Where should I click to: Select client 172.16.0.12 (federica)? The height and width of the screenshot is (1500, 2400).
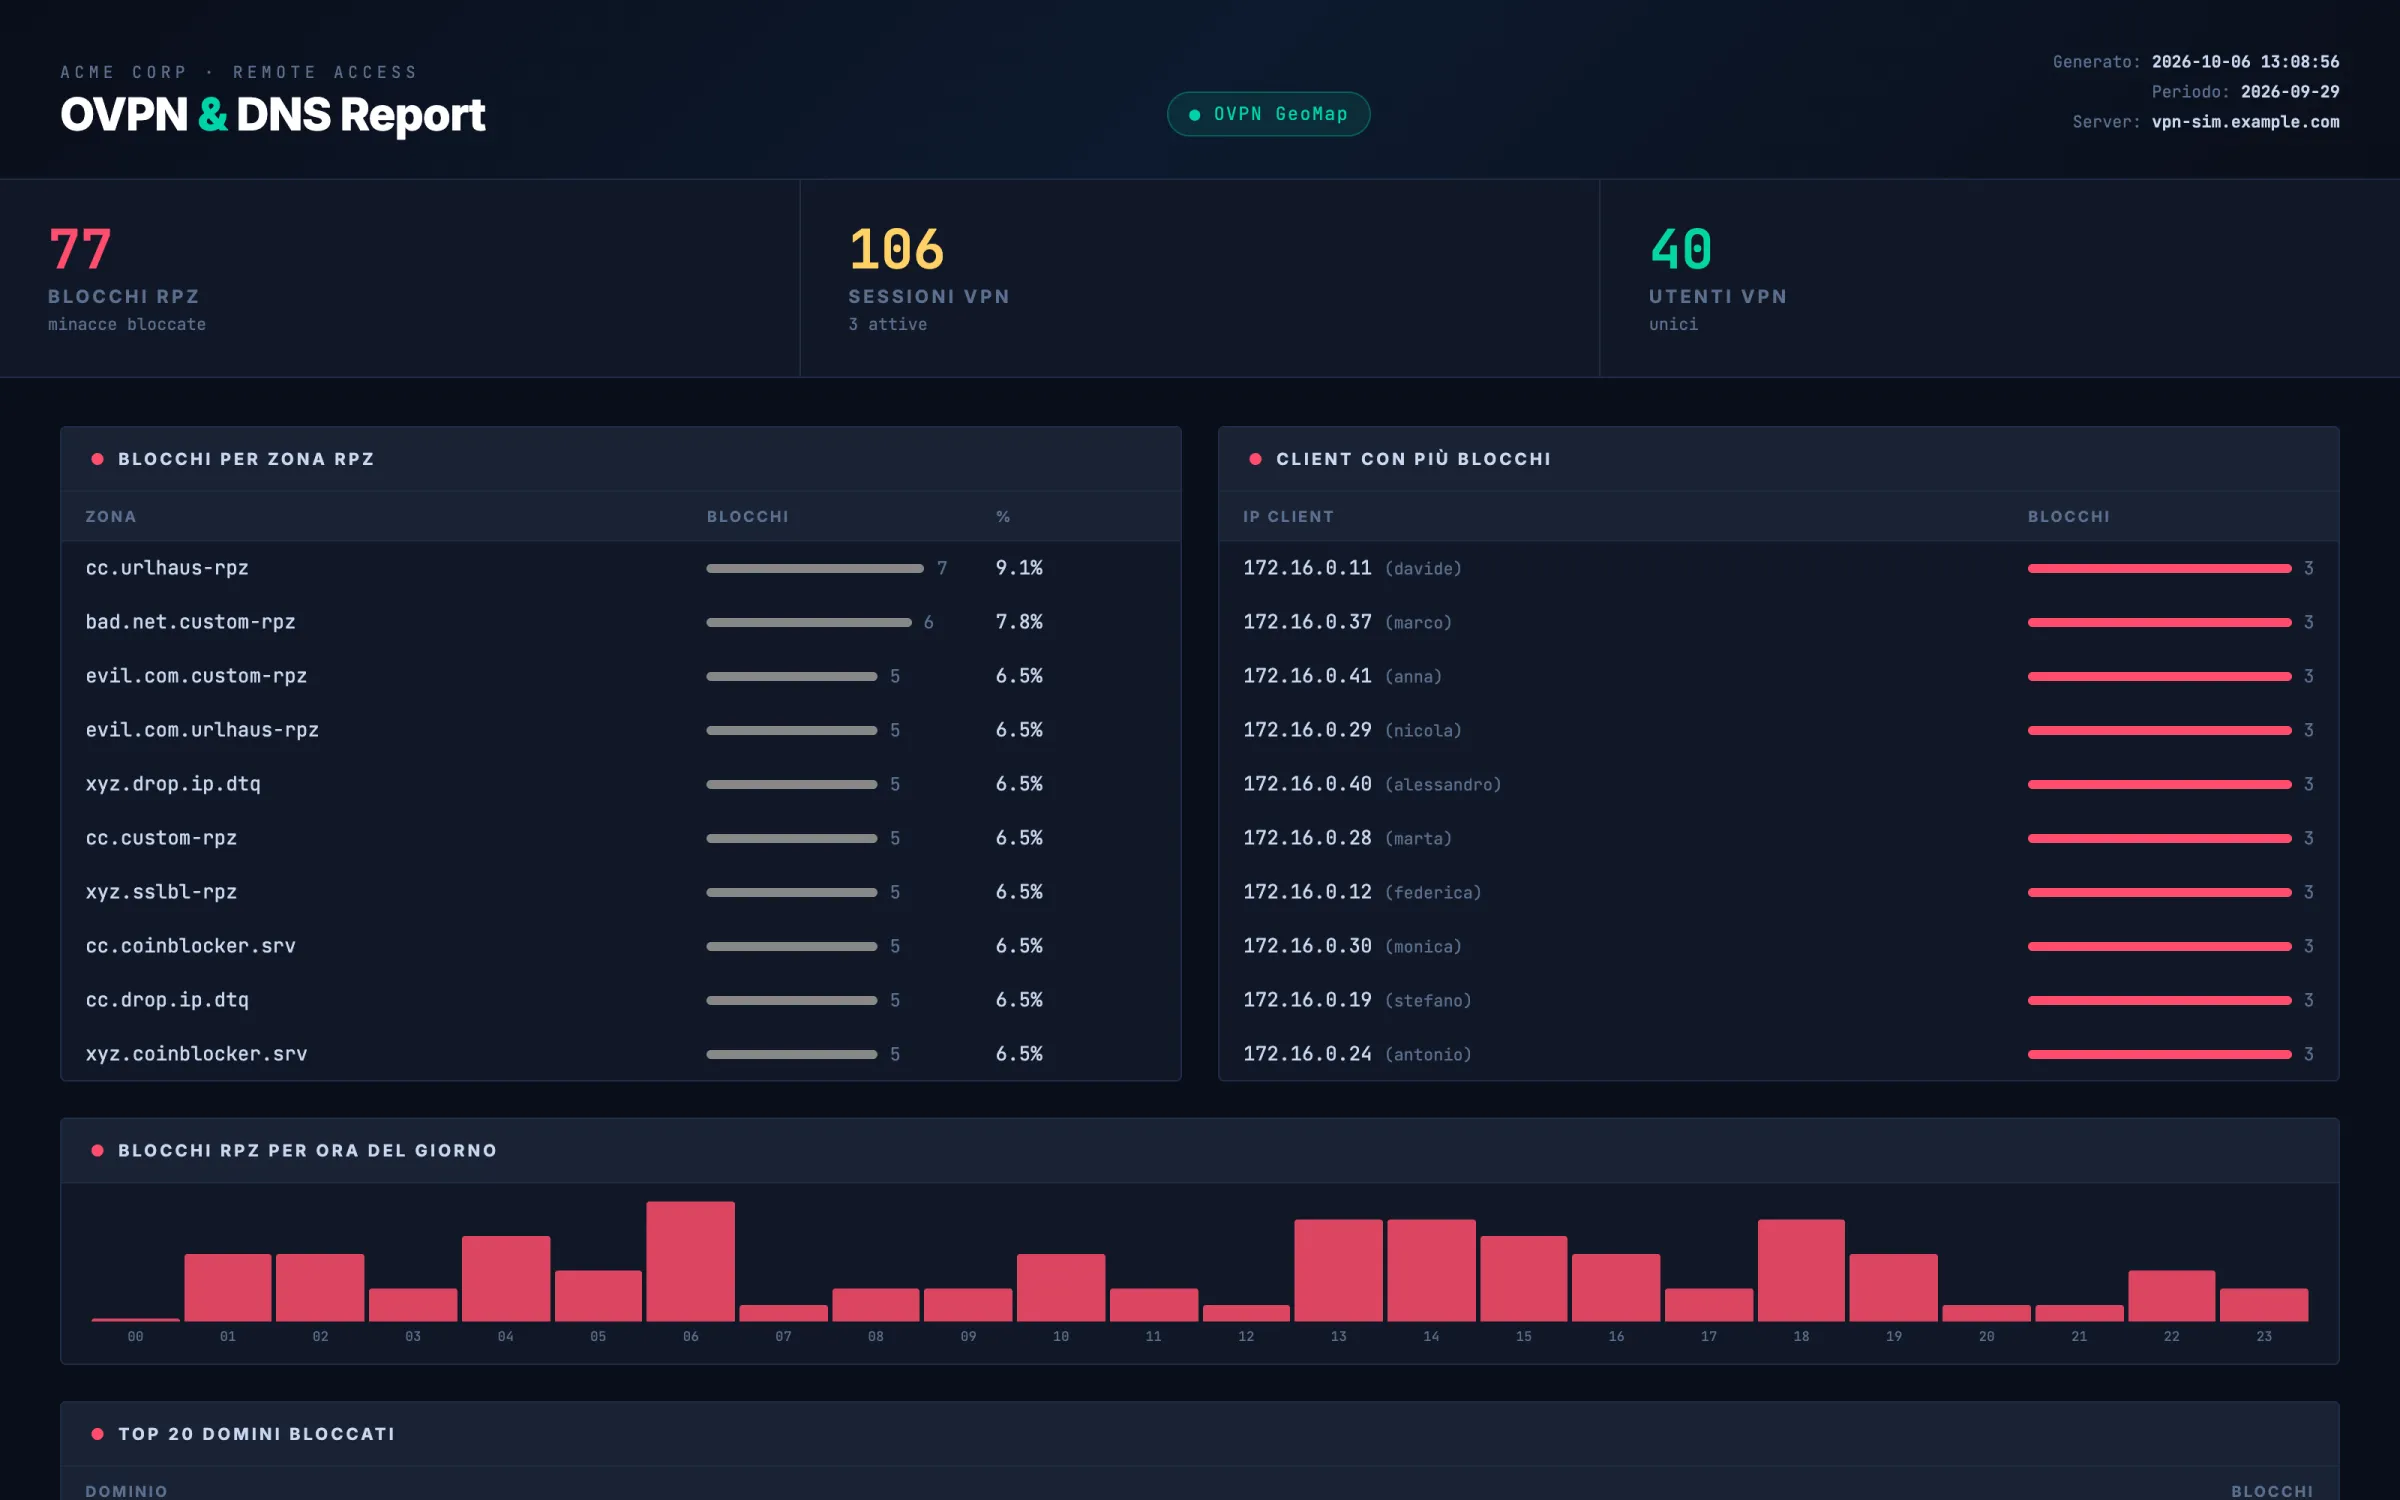tap(1779, 892)
